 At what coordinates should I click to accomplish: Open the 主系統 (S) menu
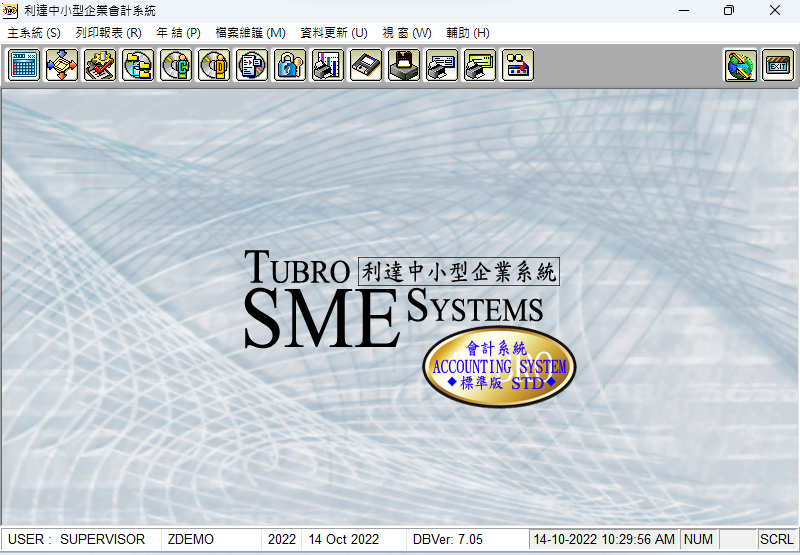pyautogui.click(x=34, y=33)
